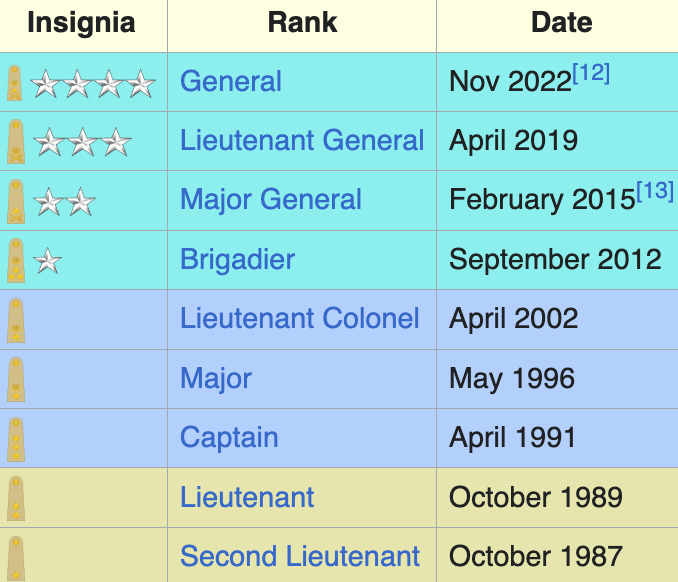Click the Brigadier row shoulder board icon
Screen dimensions: 678x582
click(16, 261)
